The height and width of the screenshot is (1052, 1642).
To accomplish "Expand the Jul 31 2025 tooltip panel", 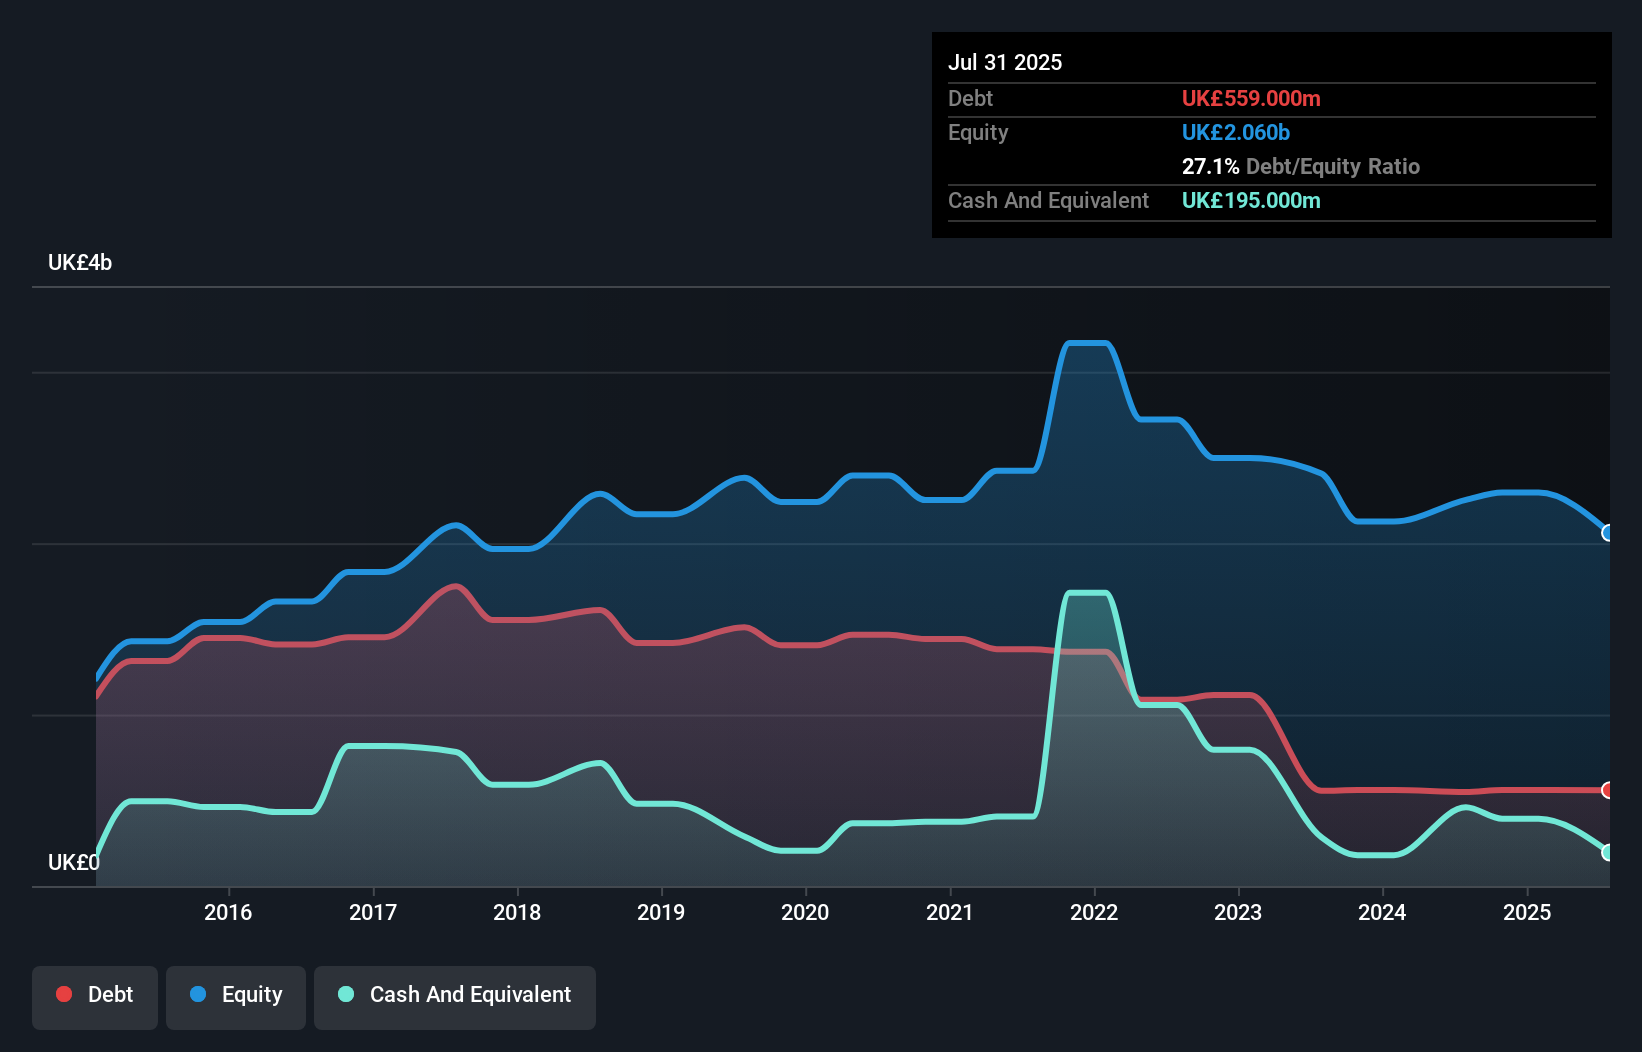I will click(x=1004, y=62).
